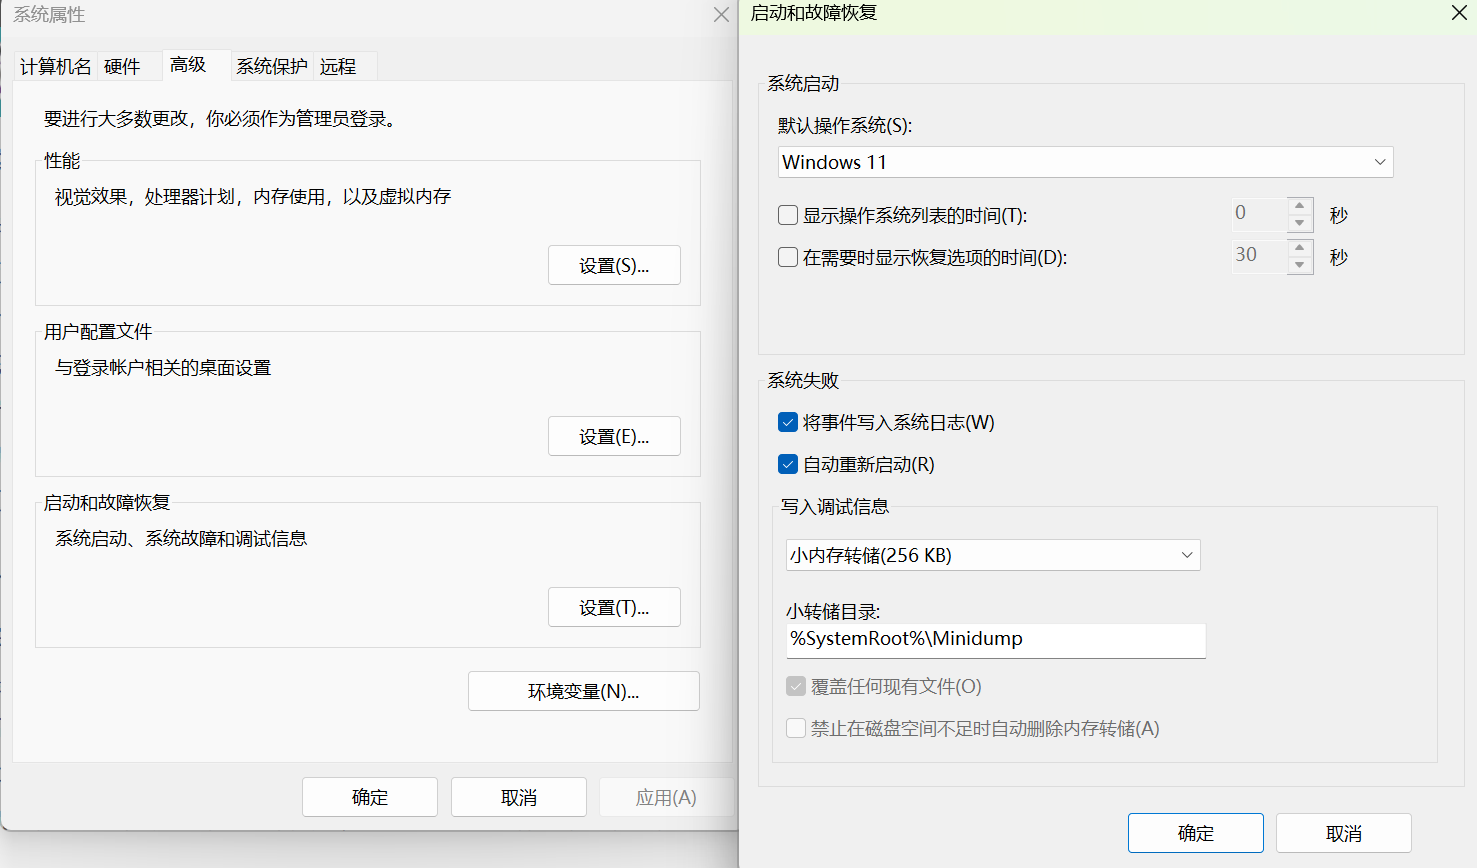Viewport: 1477px width, 868px height.
Task: Open 环境变量(N)... button
Action: pyautogui.click(x=583, y=691)
